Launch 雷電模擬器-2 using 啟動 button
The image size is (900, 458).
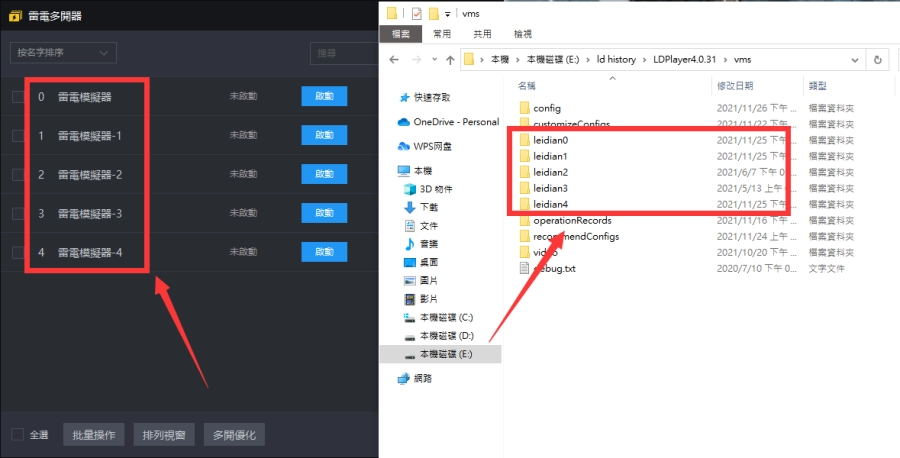point(324,174)
